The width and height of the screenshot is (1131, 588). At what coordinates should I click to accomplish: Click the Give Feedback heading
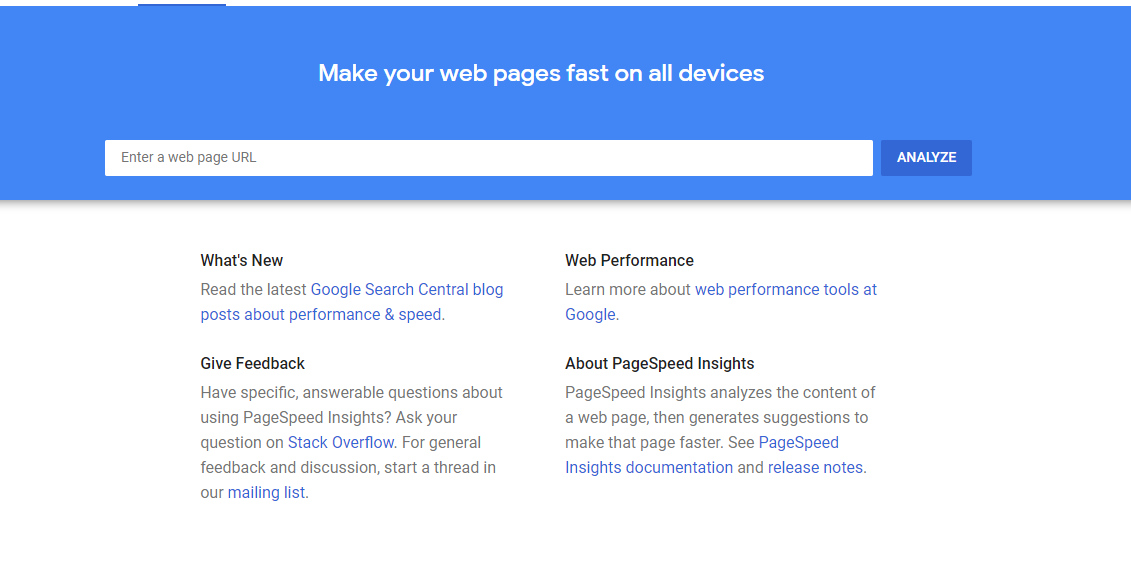[252, 364]
